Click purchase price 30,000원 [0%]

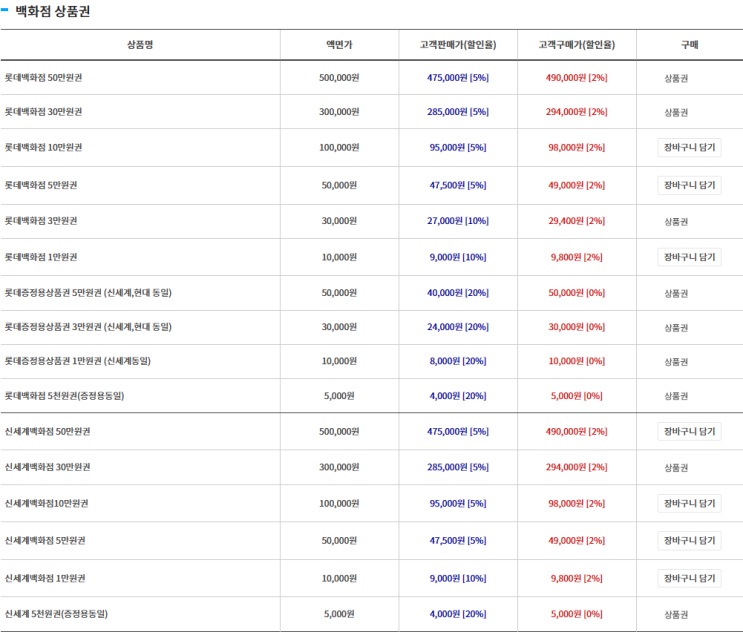[577, 327]
